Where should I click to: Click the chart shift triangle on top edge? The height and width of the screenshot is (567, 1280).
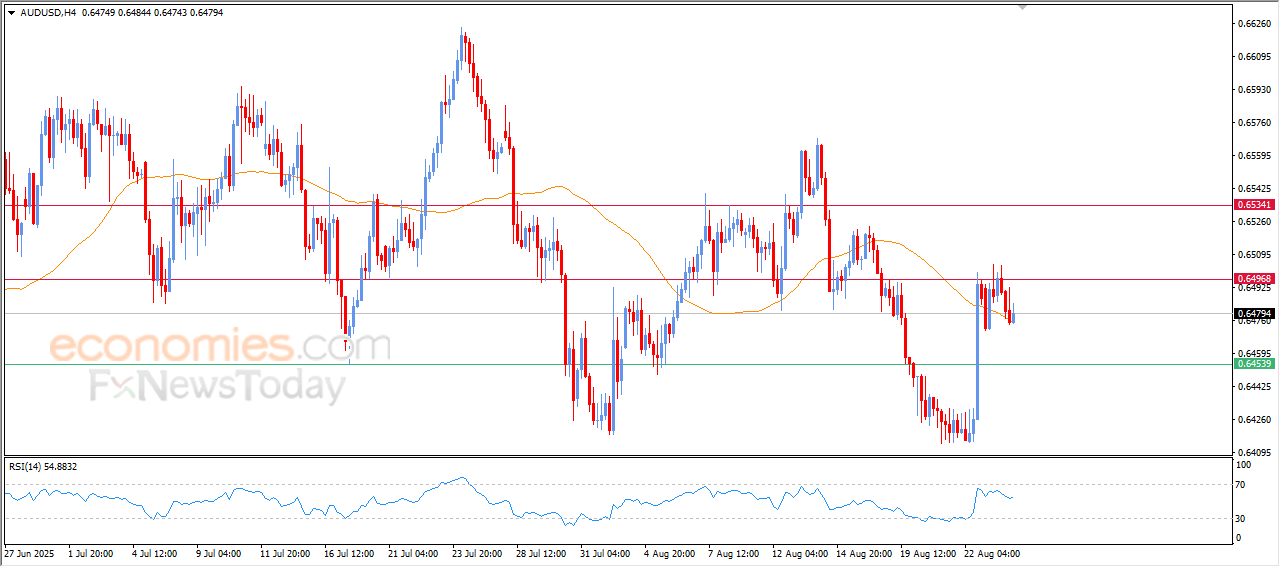coord(1022,6)
